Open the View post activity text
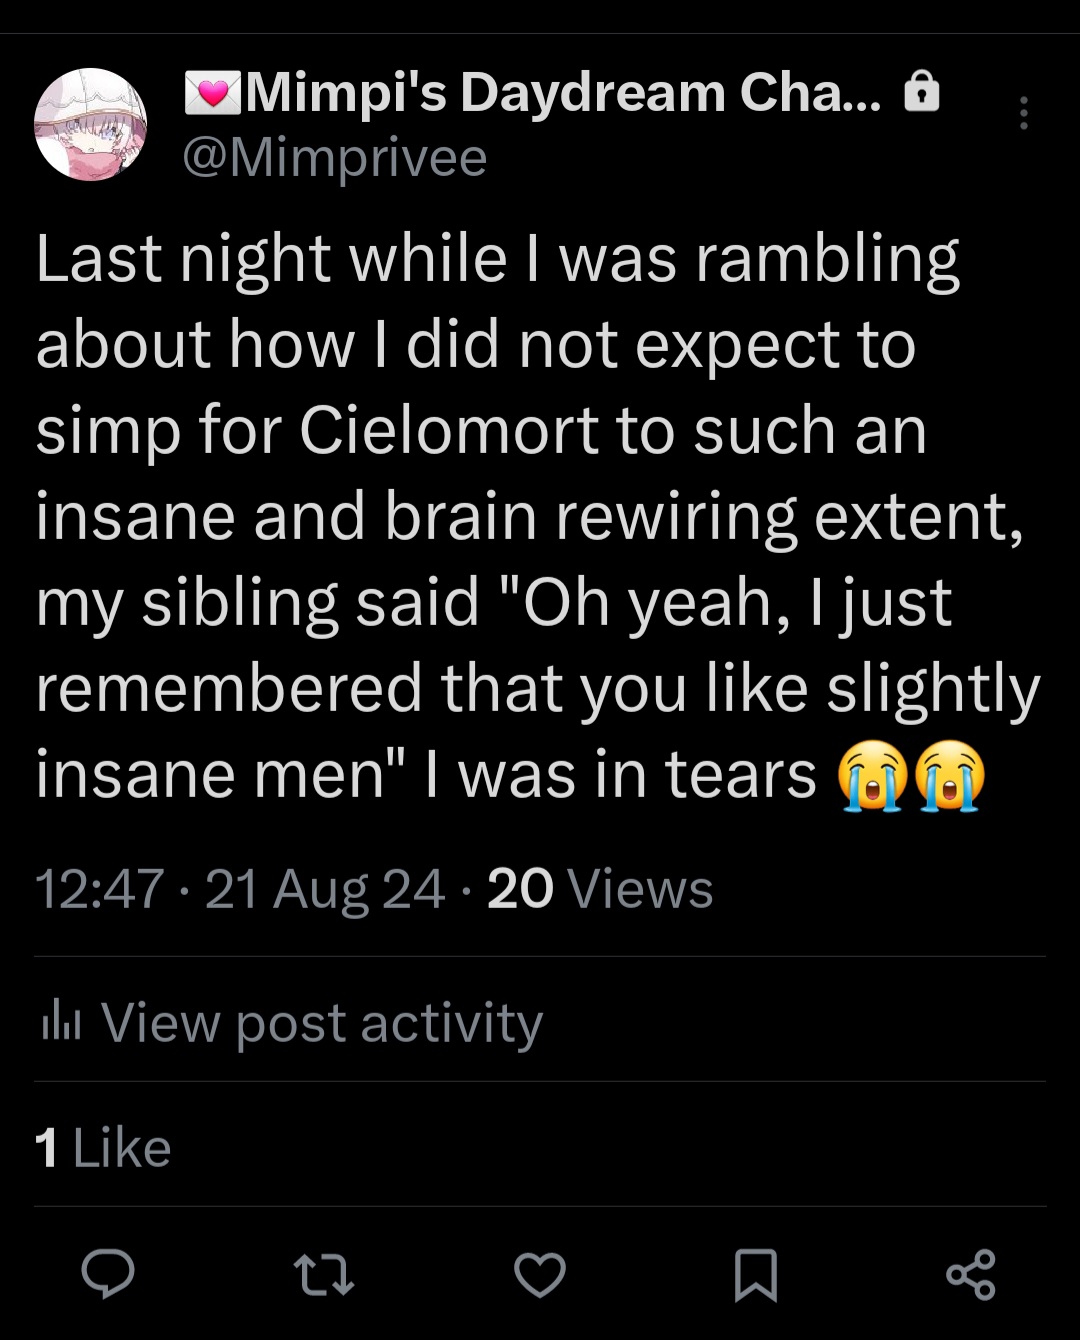 coord(322,1023)
